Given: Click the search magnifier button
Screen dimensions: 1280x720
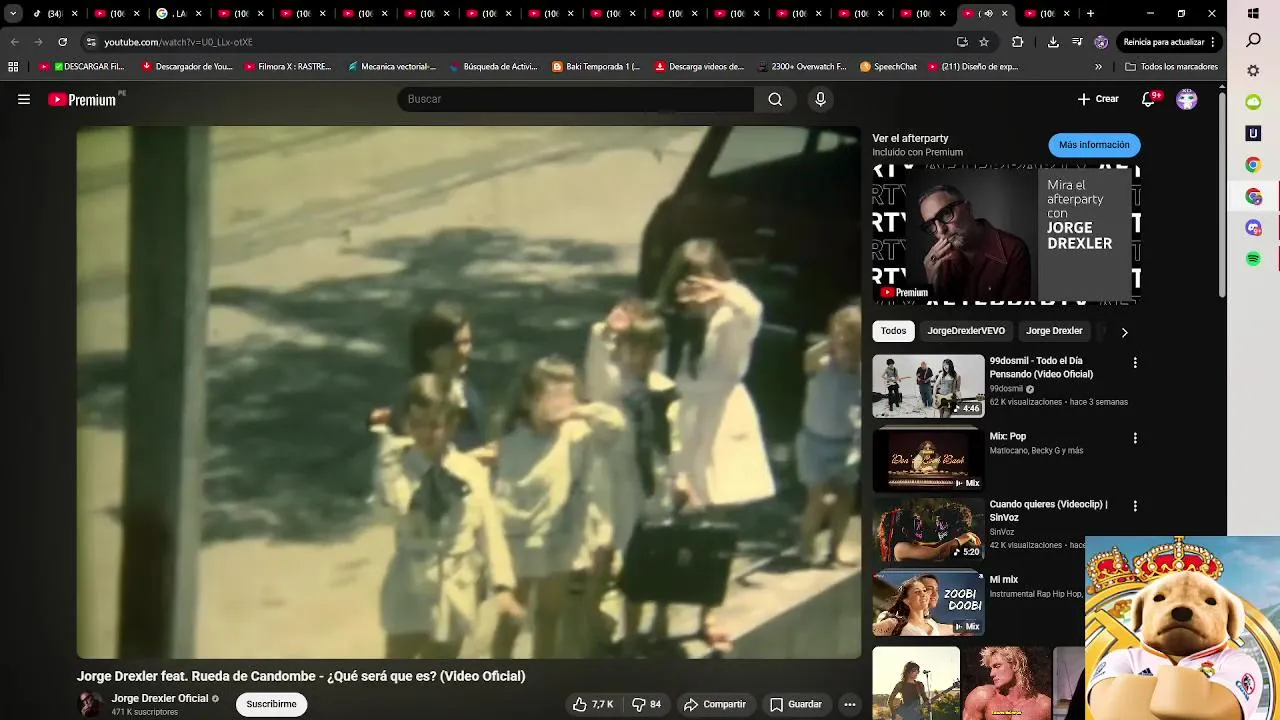Looking at the screenshot, I should pyautogui.click(x=775, y=99).
